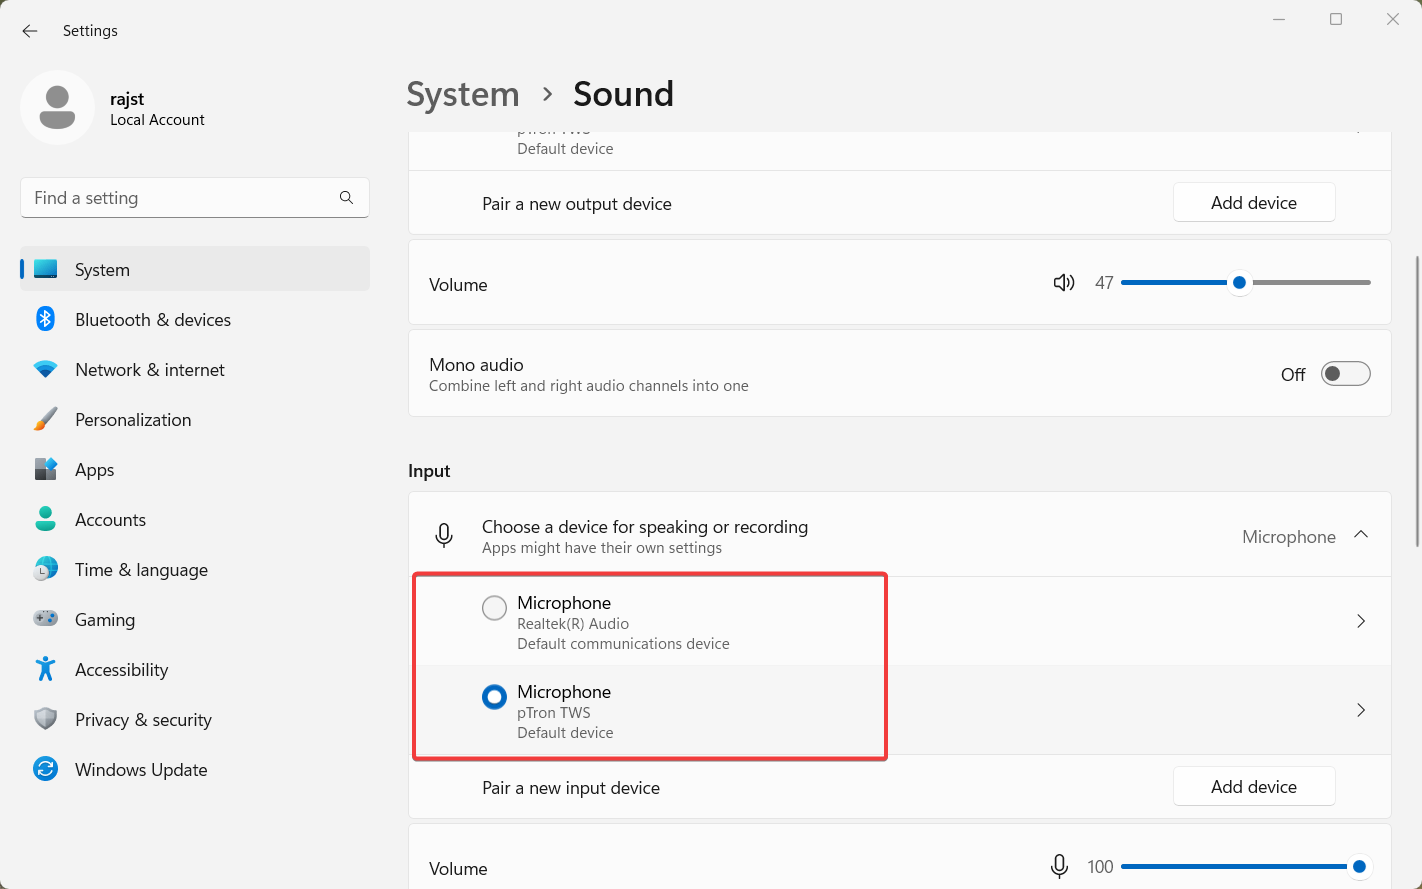Click the Gaming controller icon

pyautogui.click(x=46, y=619)
